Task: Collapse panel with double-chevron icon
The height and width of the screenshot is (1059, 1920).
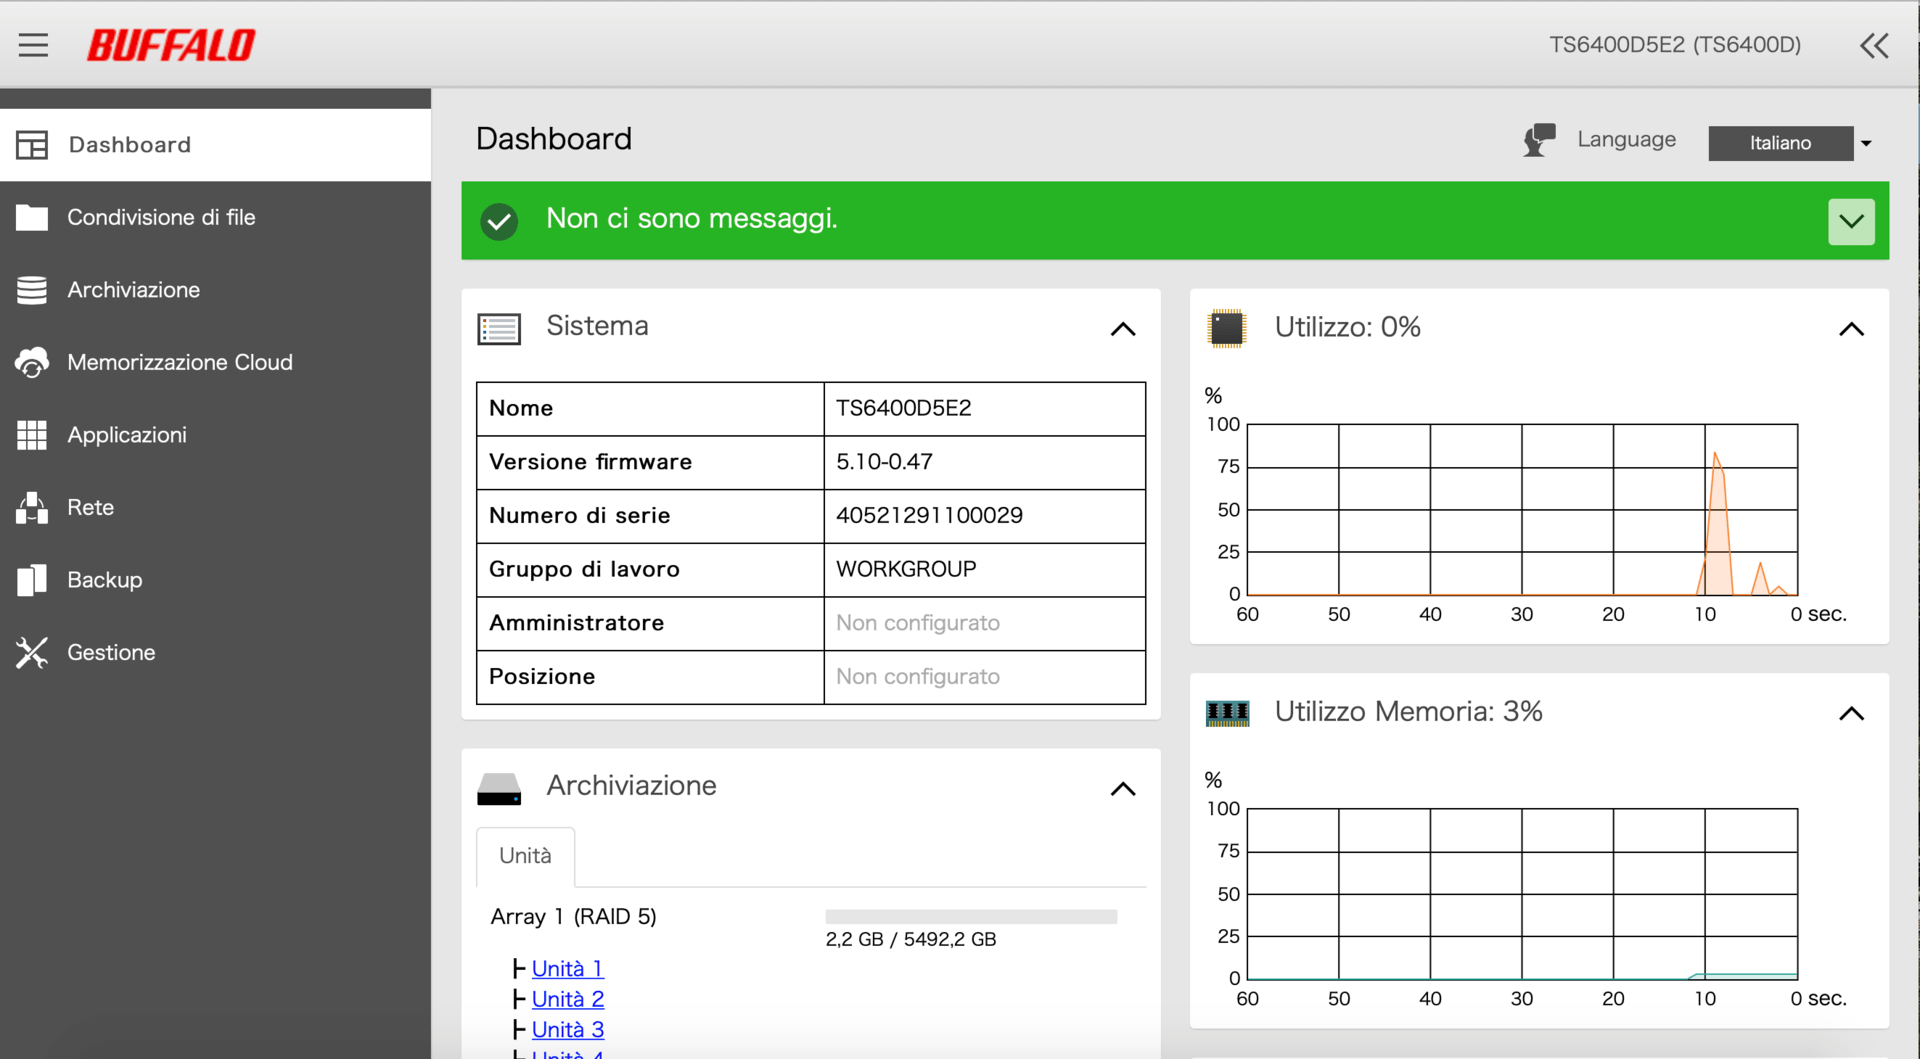Action: tap(1874, 45)
